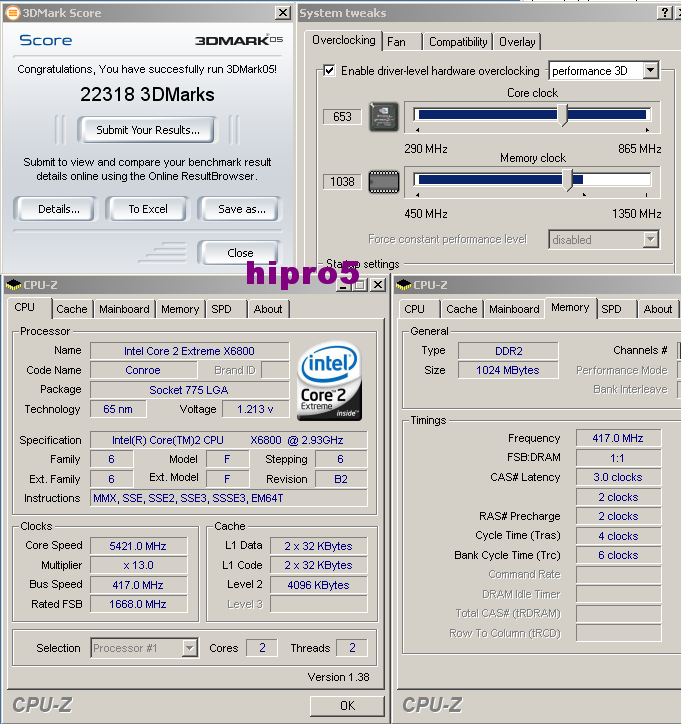Click the Intel Core 2 Extreme logo
The width and height of the screenshot is (681, 724).
tap(329, 381)
